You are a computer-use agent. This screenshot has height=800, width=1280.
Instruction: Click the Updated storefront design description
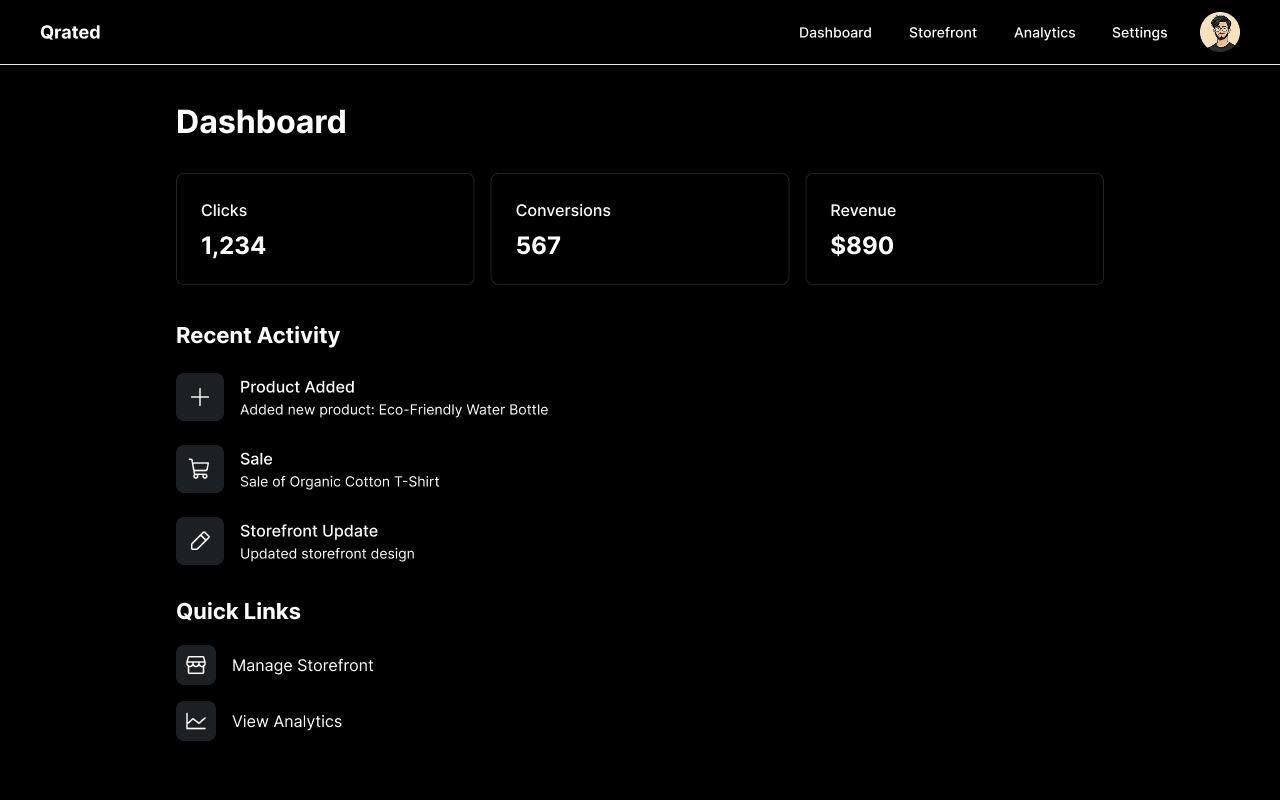(x=327, y=554)
